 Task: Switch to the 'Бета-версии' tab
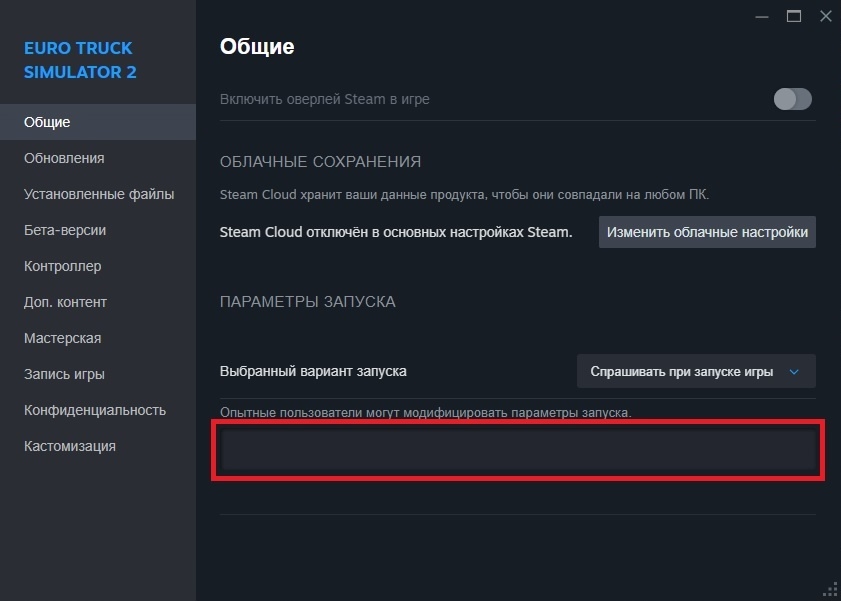[x=65, y=230]
